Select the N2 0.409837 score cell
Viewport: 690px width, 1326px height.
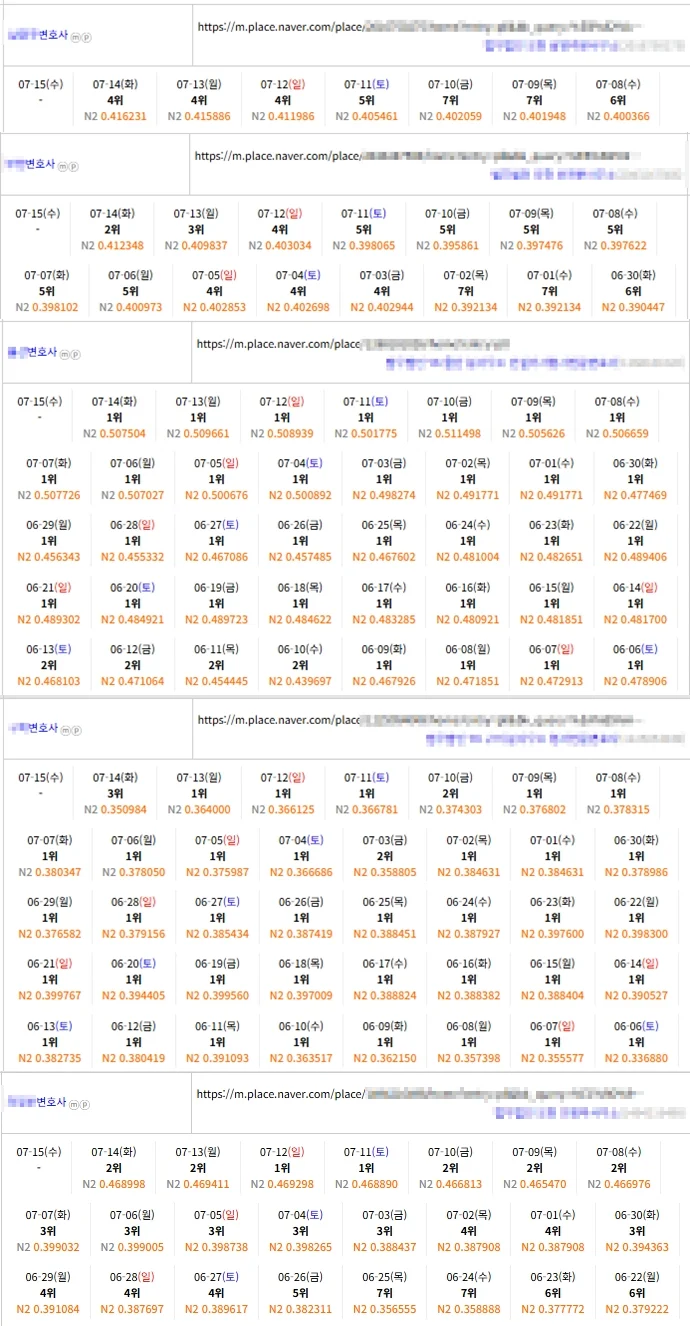click(x=196, y=245)
